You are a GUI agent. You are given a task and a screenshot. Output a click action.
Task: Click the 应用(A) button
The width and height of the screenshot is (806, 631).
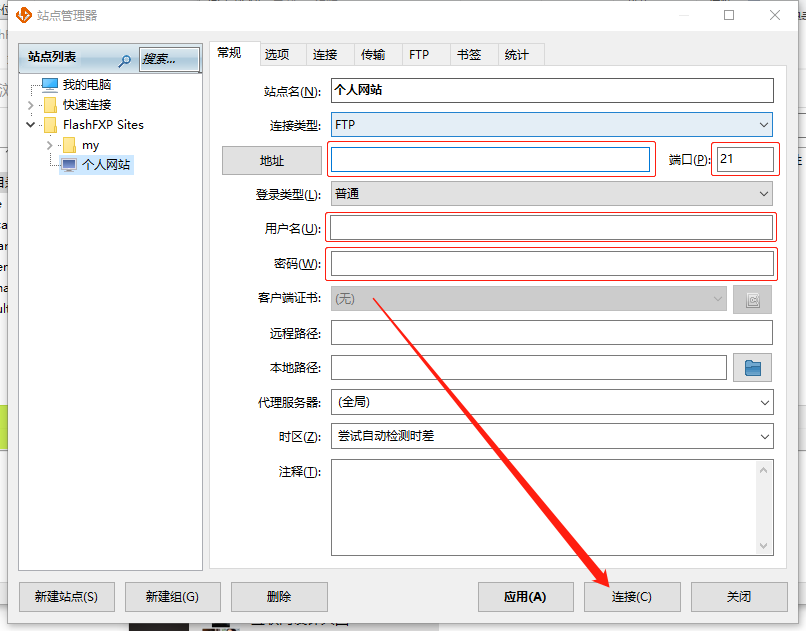(x=525, y=597)
